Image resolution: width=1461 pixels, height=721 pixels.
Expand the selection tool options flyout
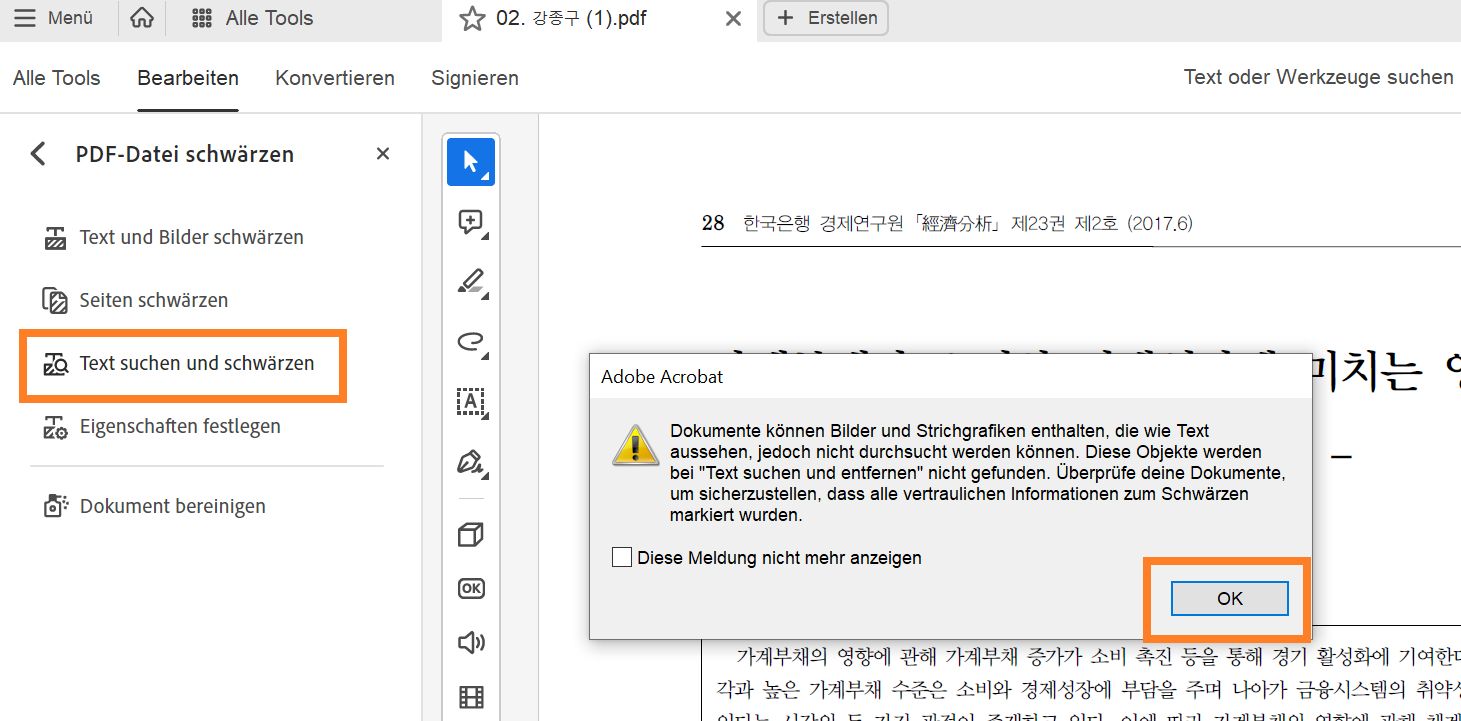(x=487, y=175)
